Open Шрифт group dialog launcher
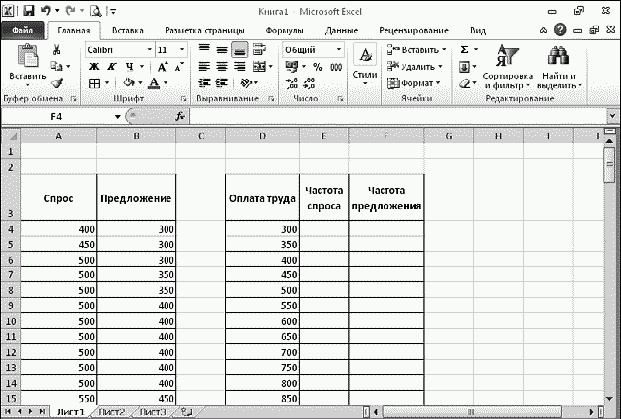The width and height of the screenshot is (621, 419). 184,99
